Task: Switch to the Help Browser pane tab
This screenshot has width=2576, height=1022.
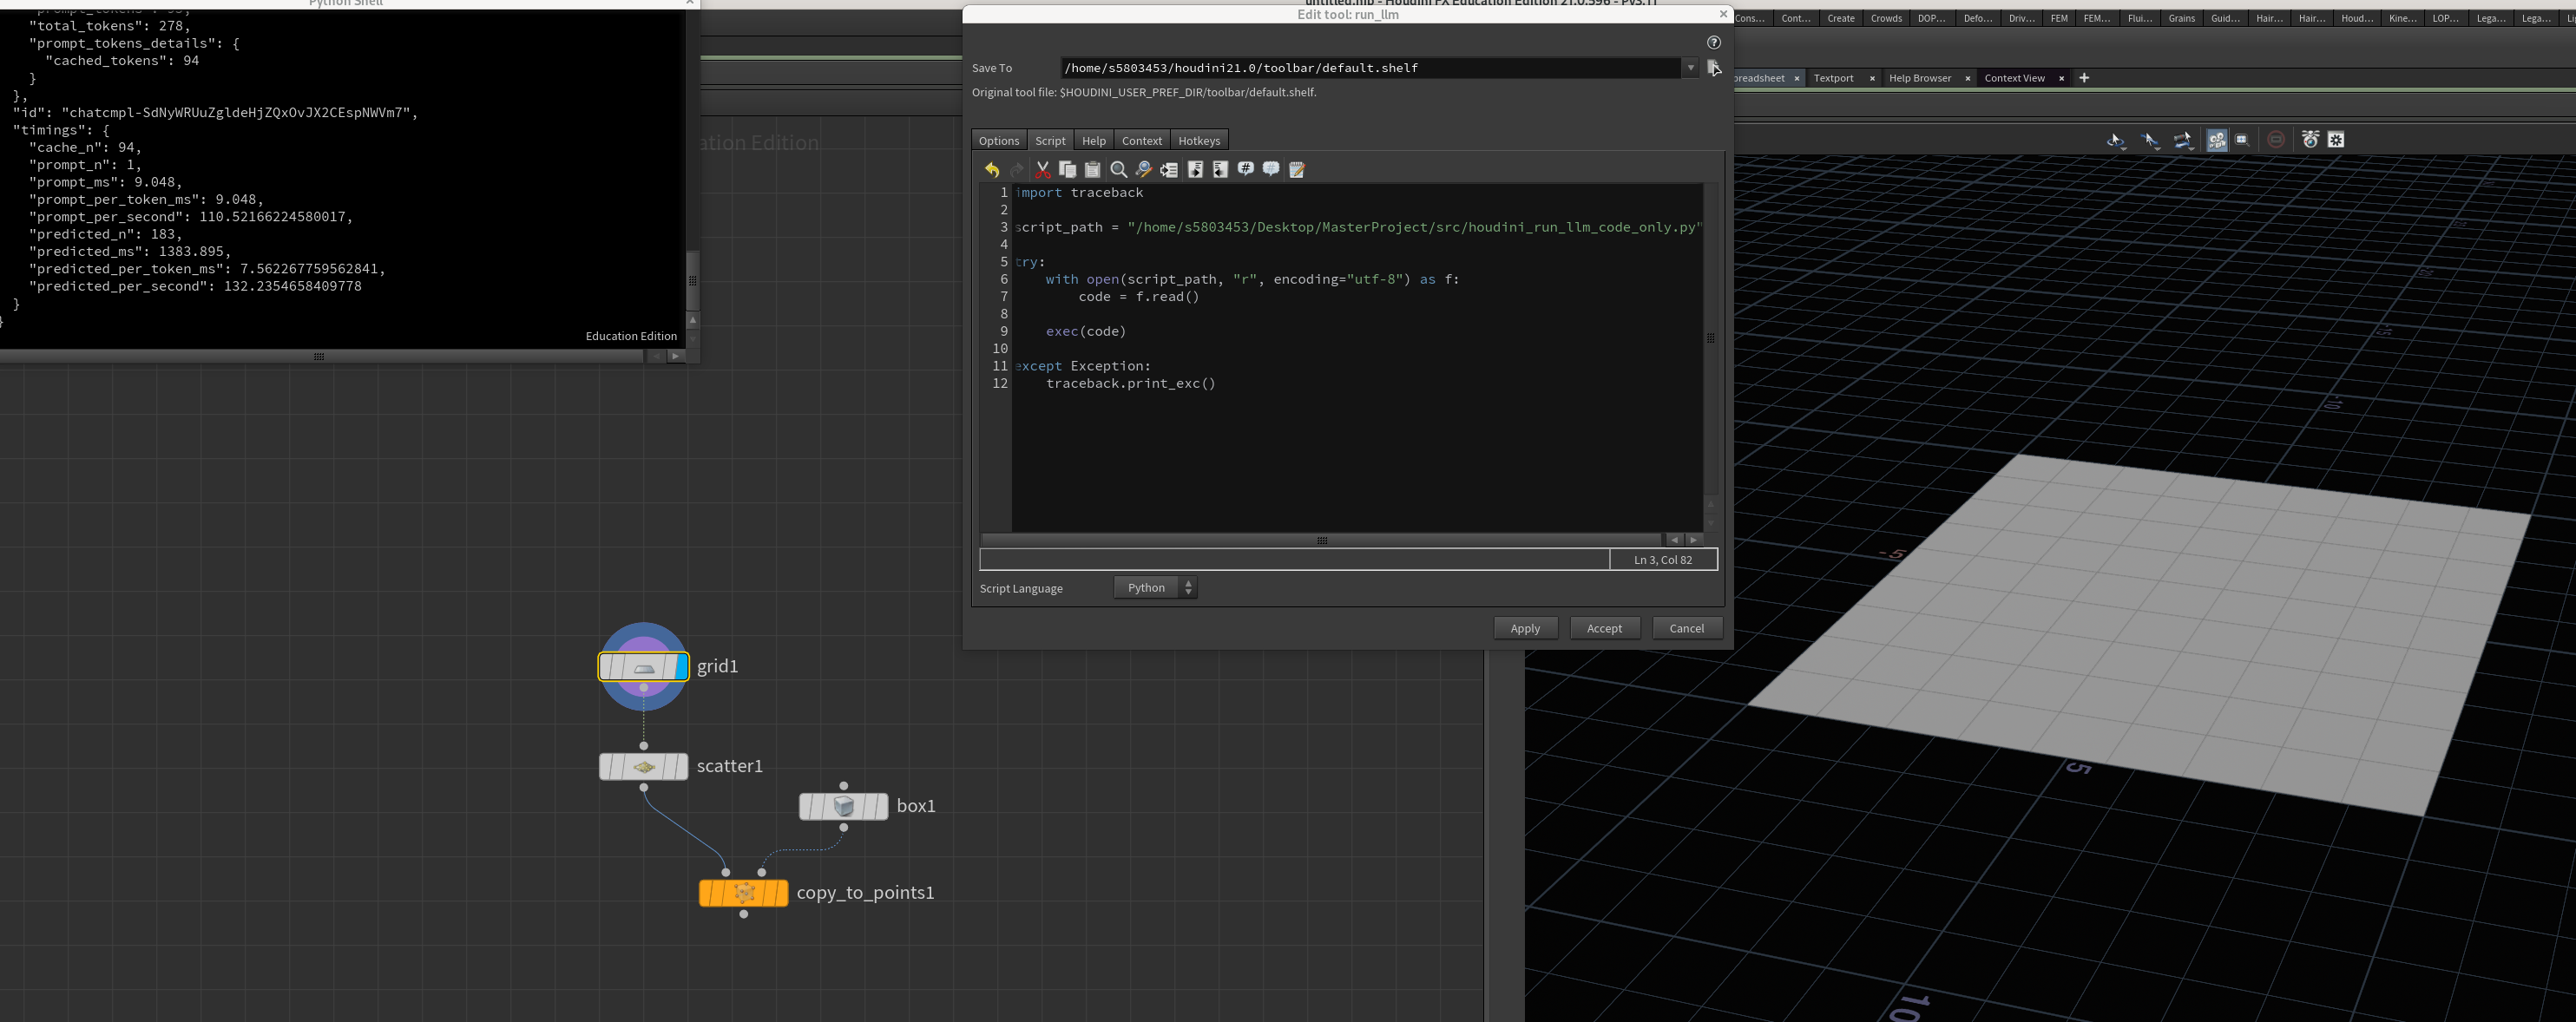Action: (1920, 78)
